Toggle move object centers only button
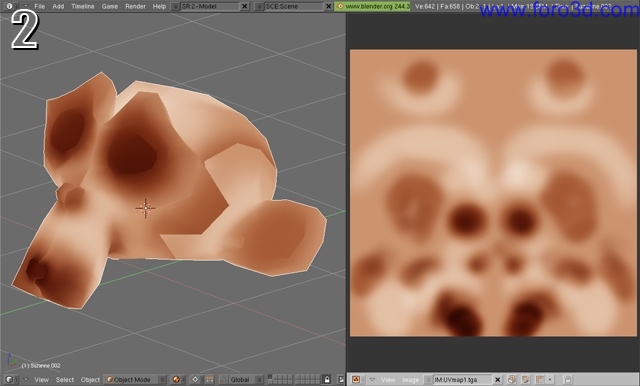The height and width of the screenshot is (386, 640). tap(209, 379)
